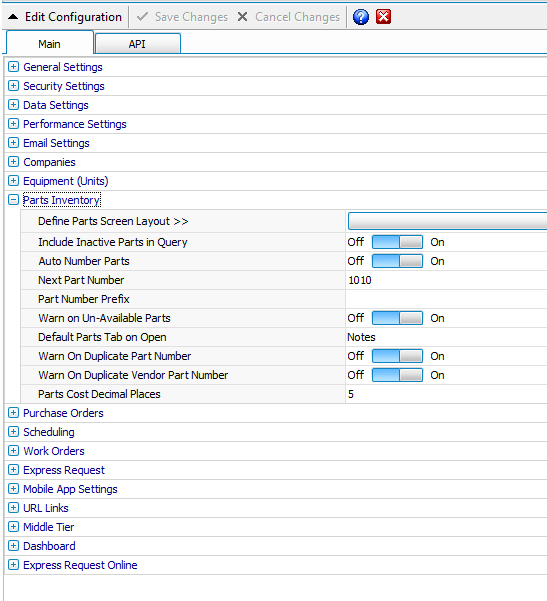547x601 pixels.
Task: Click the Mobile App Settings heading text
Action: point(70,489)
